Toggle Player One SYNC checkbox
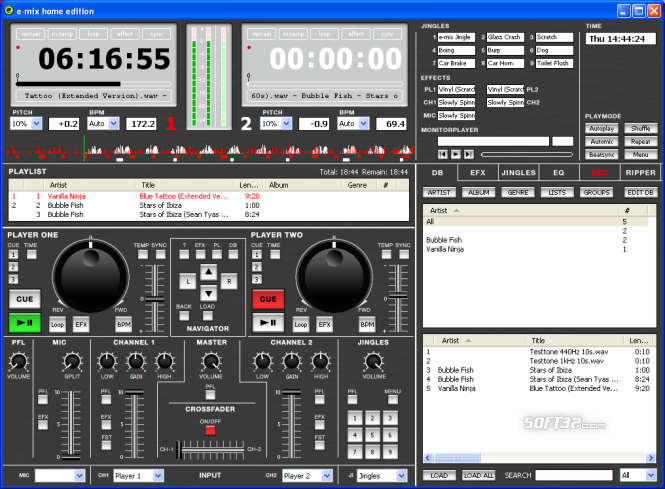 pos(160,254)
